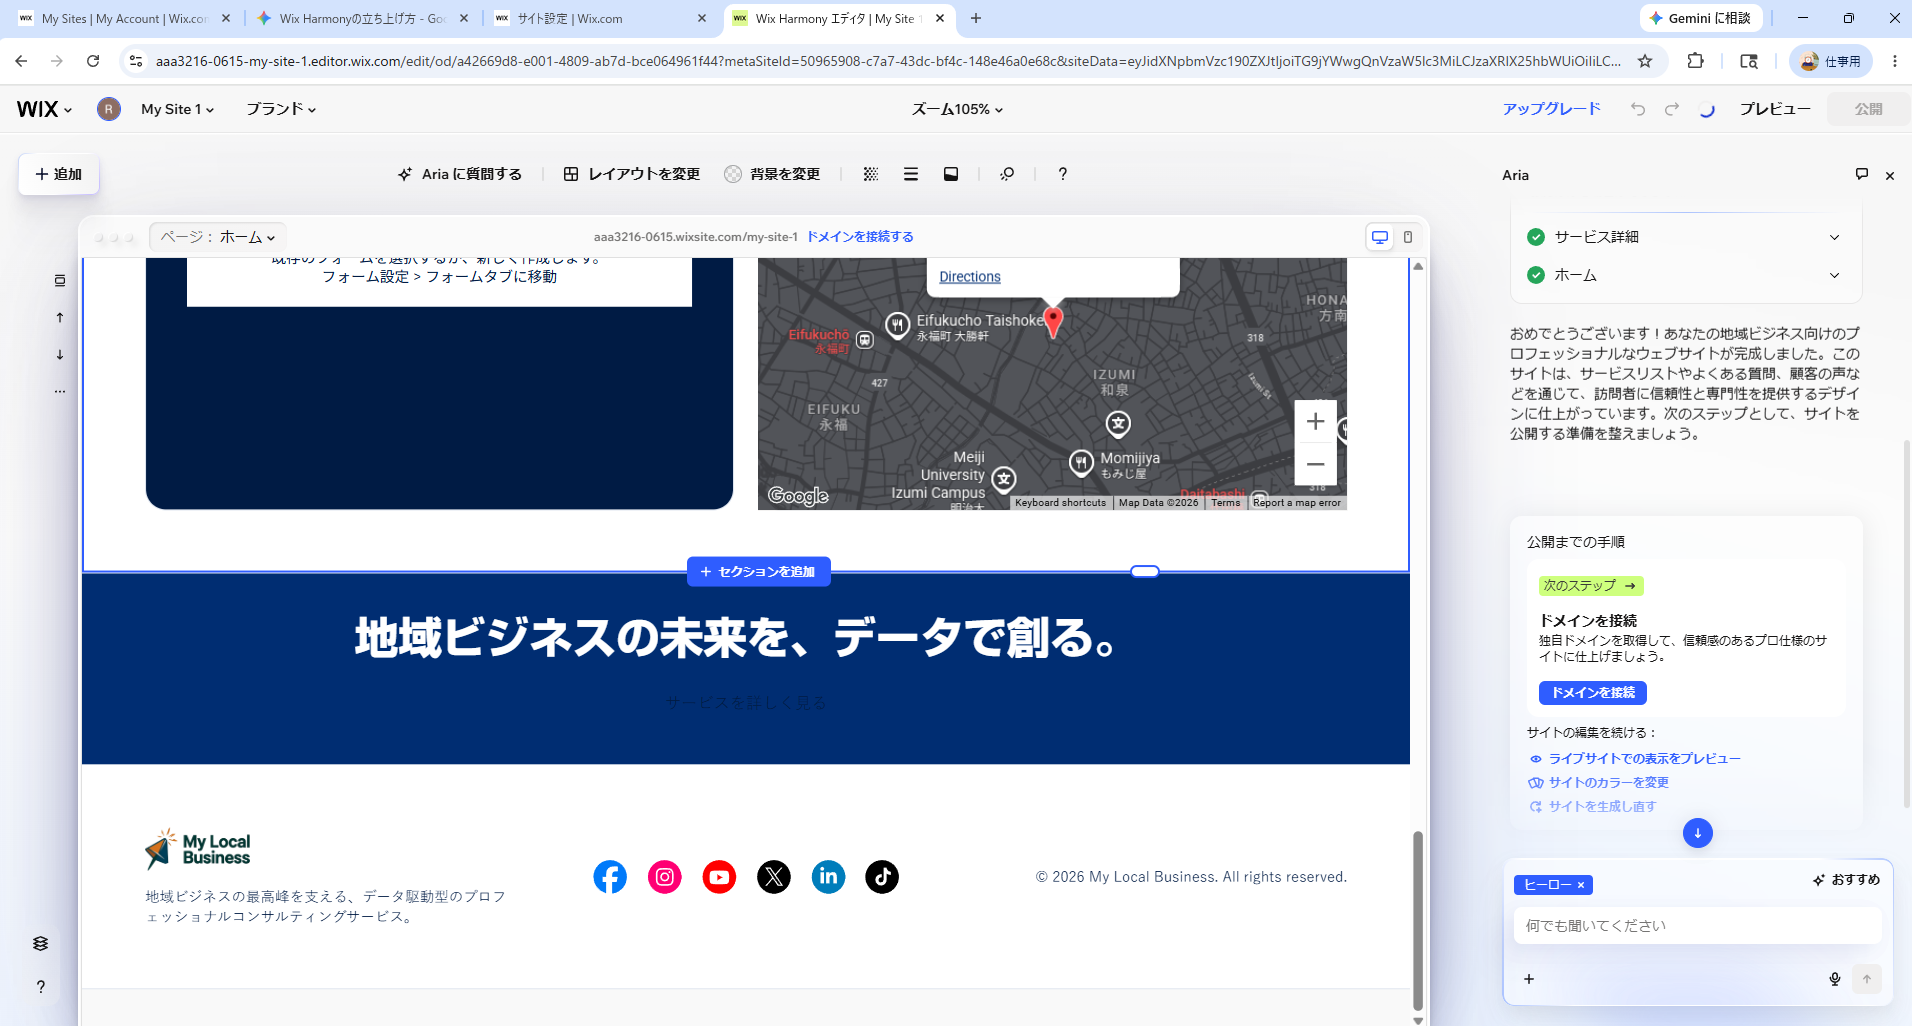This screenshot has width=1912, height=1026.
Task: Open the ページ: ホーム page selector
Action: tap(218, 237)
